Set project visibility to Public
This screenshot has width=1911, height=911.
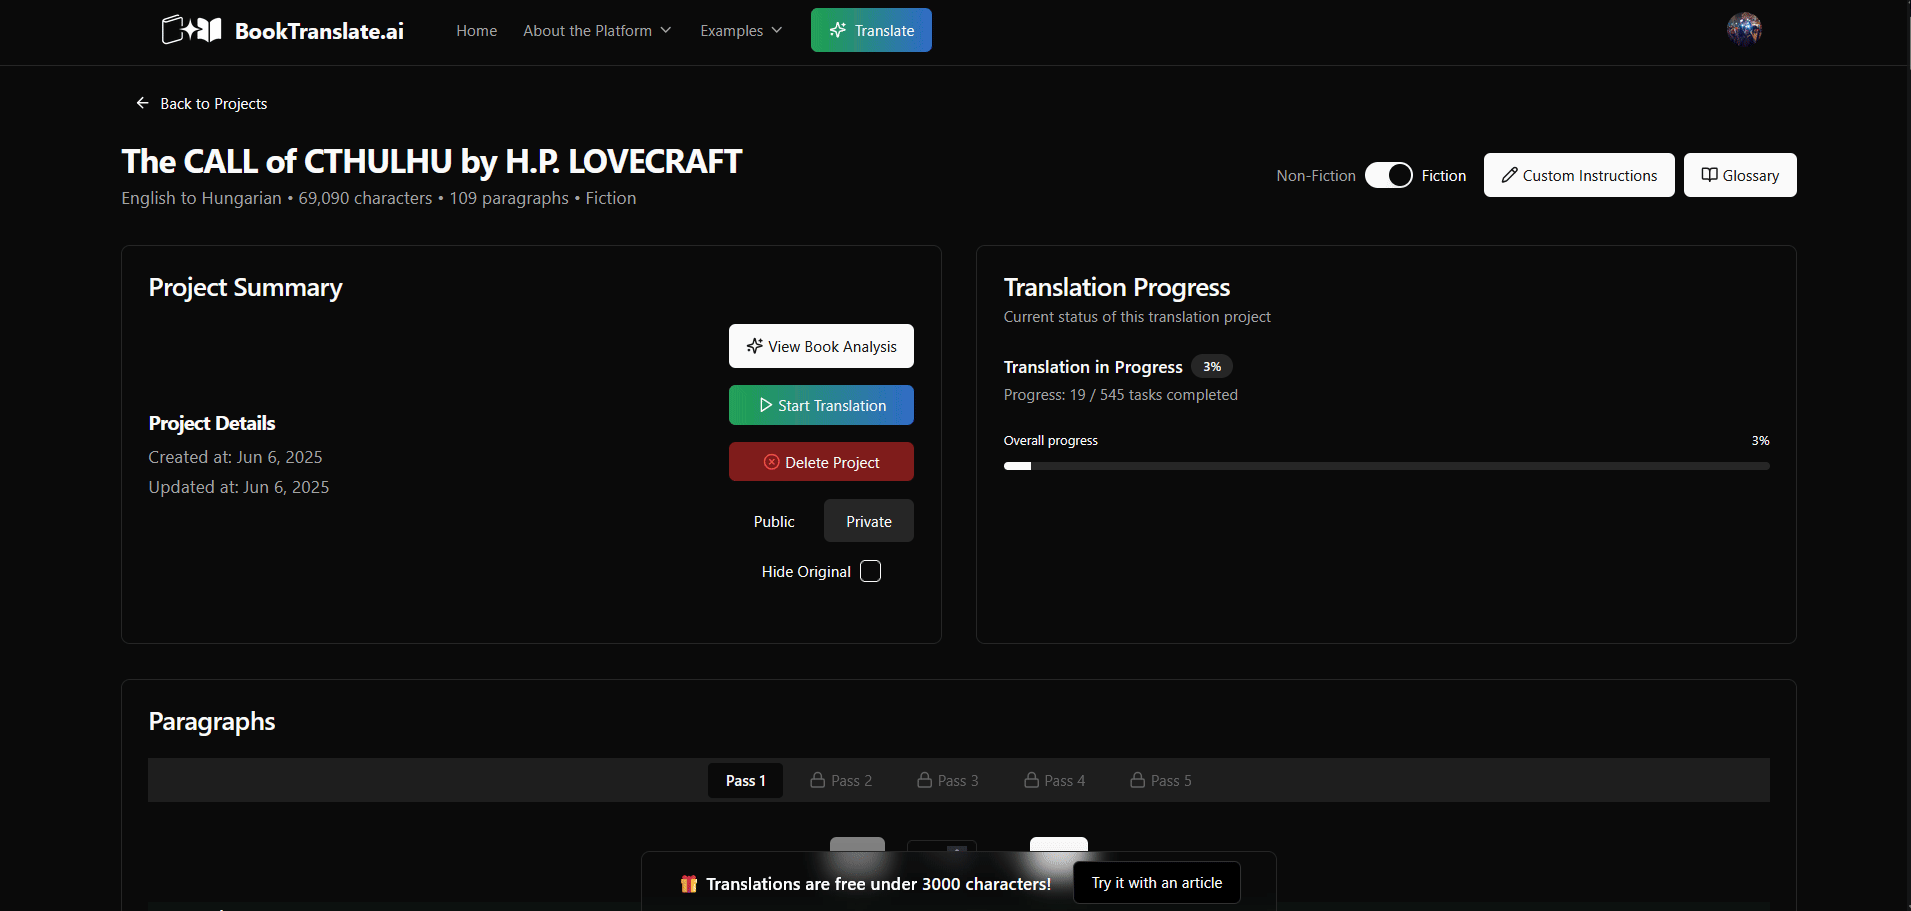coord(774,521)
